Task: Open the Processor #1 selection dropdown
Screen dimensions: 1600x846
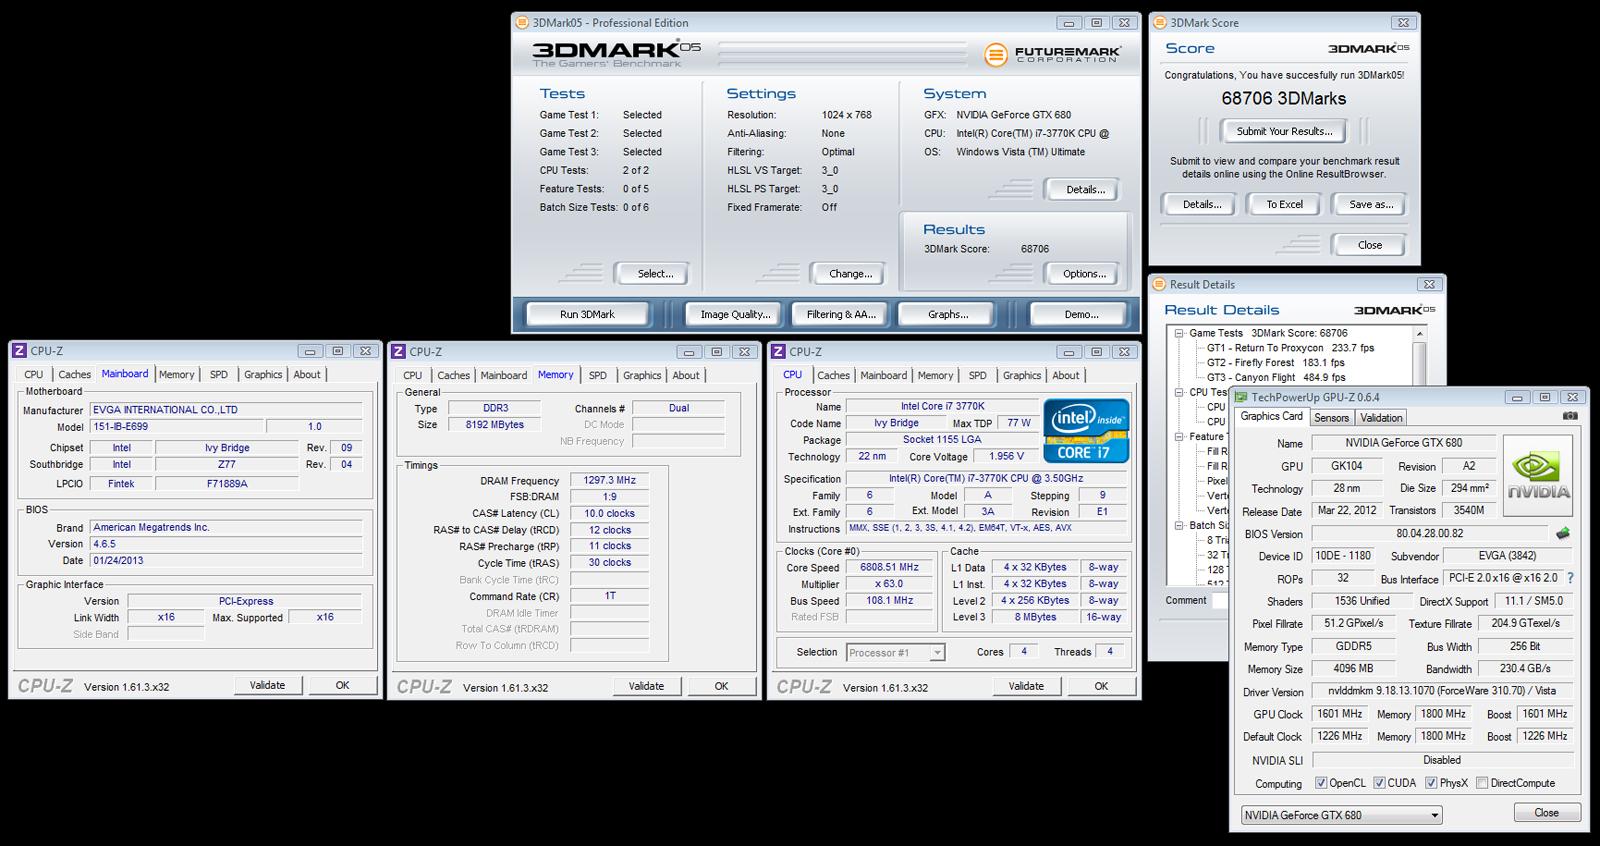Action: click(x=895, y=652)
